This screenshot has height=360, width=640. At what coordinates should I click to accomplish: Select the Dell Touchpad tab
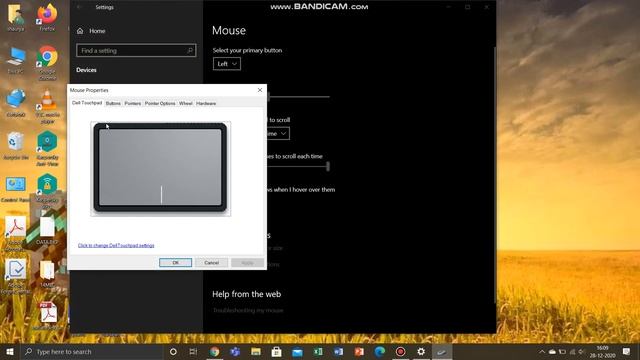click(x=87, y=103)
